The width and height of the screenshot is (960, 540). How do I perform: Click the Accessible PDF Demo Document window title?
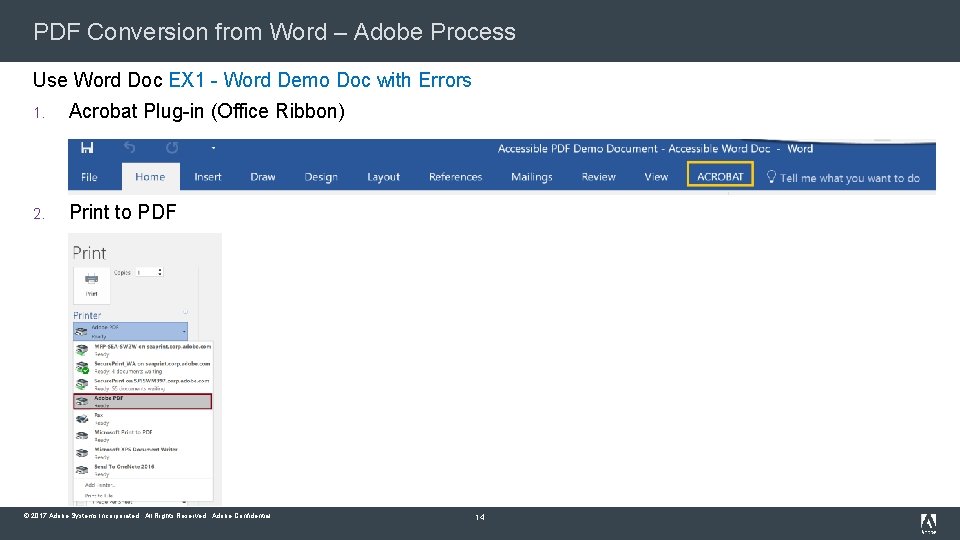tap(655, 148)
